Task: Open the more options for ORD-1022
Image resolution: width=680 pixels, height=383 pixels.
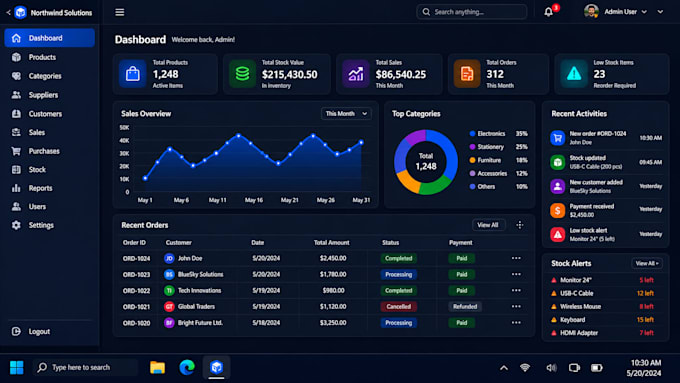Action: 516,290
